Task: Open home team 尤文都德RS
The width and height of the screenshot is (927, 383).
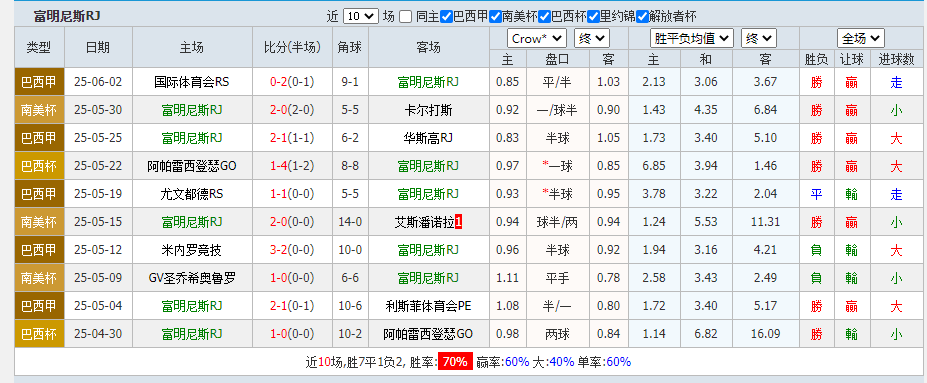Action: 191,194
